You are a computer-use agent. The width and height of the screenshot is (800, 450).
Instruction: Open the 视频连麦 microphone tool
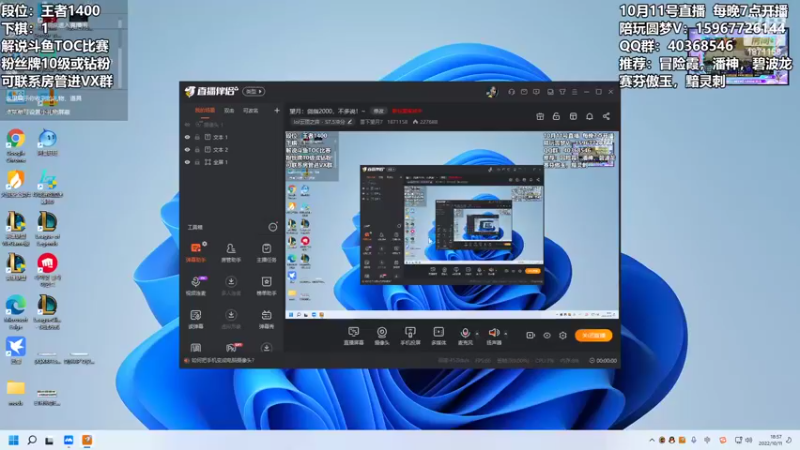tap(195, 286)
